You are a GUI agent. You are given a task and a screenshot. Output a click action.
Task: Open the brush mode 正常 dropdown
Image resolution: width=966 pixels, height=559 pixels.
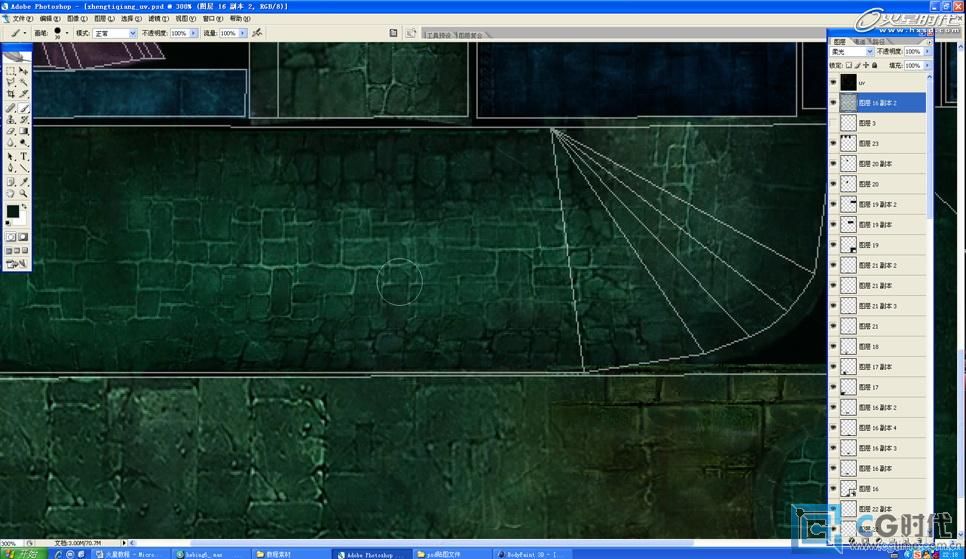[x=115, y=33]
